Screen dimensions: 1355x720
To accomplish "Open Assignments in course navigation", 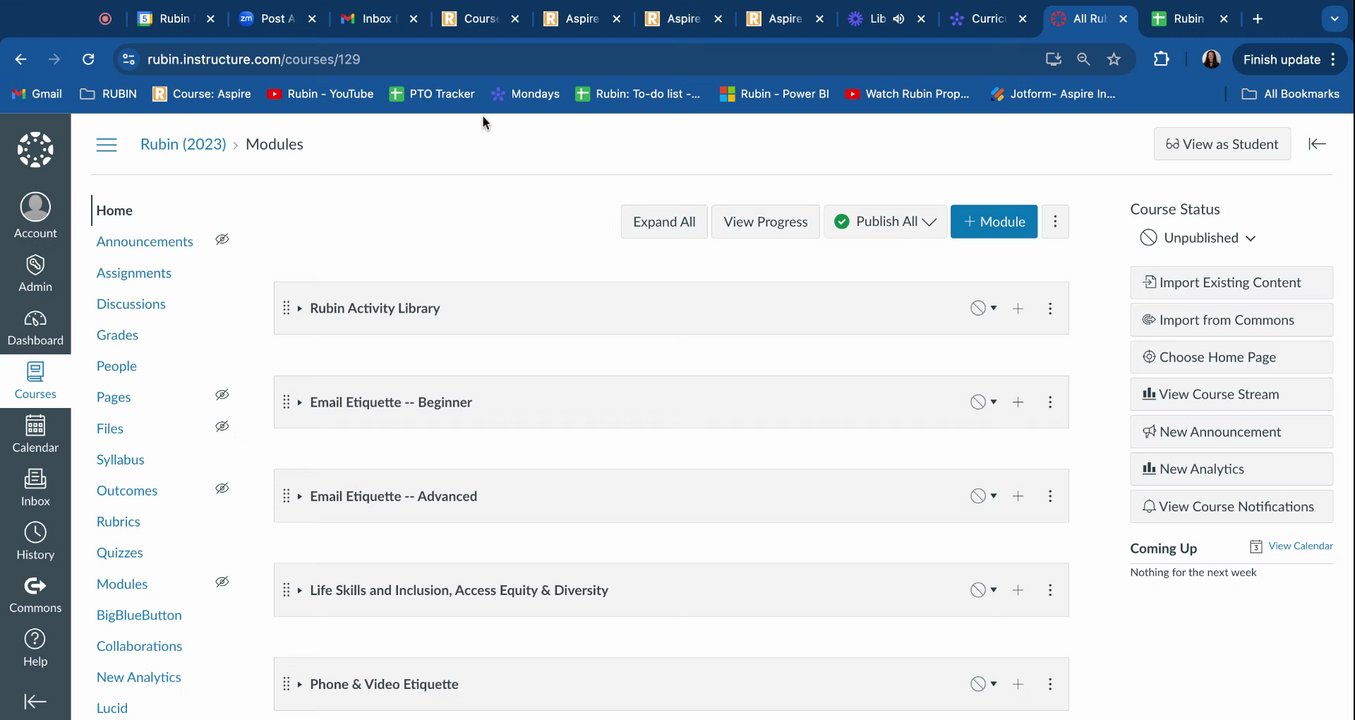I will pyautogui.click(x=134, y=273).
